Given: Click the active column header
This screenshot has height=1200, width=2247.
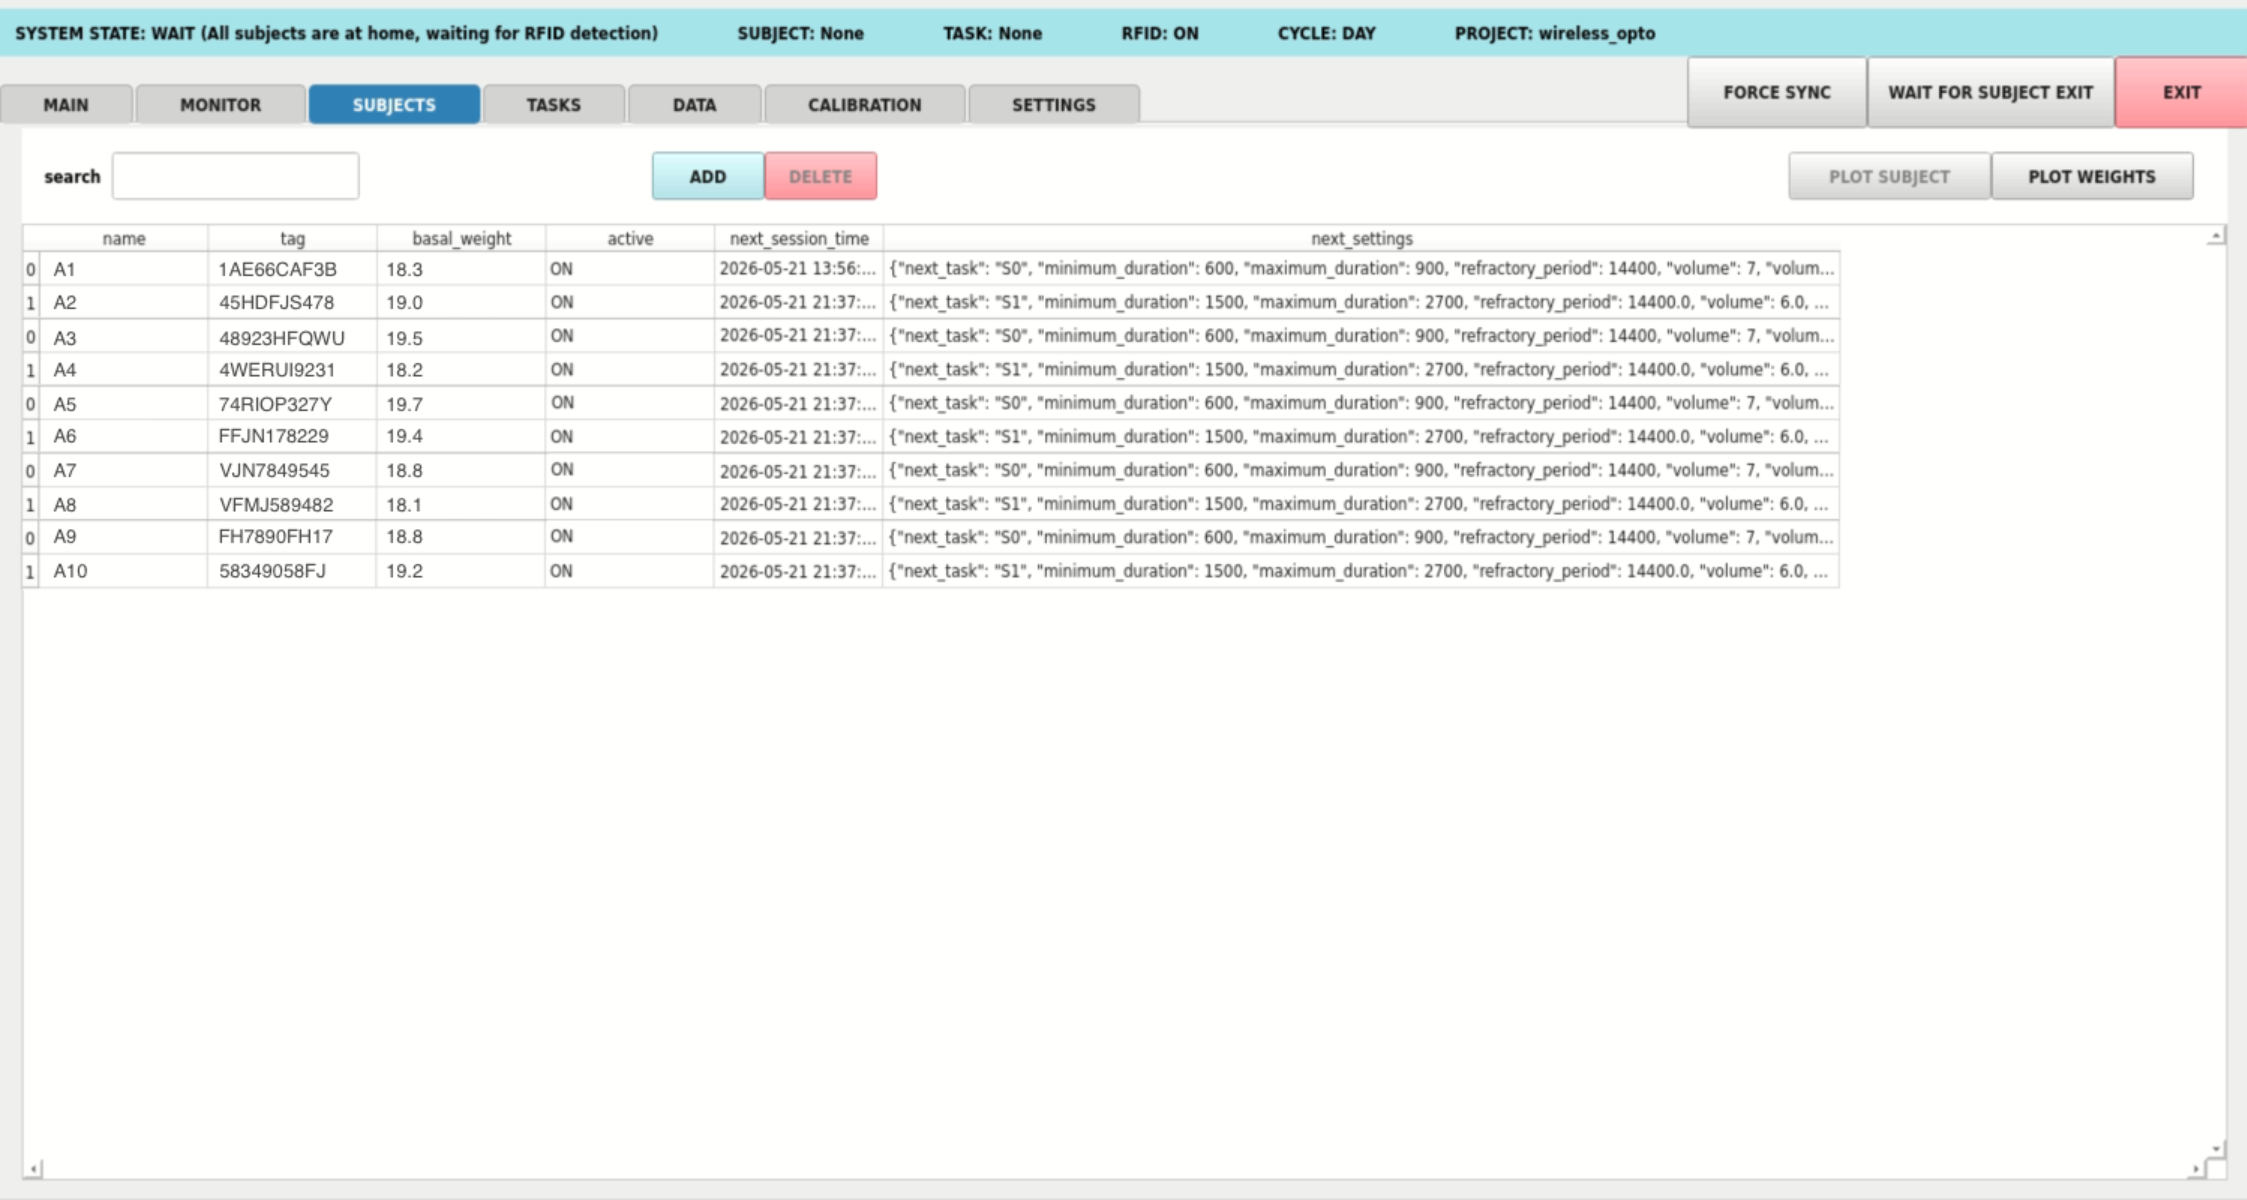Looking at the screenshot, I should (x=630, y=238).
